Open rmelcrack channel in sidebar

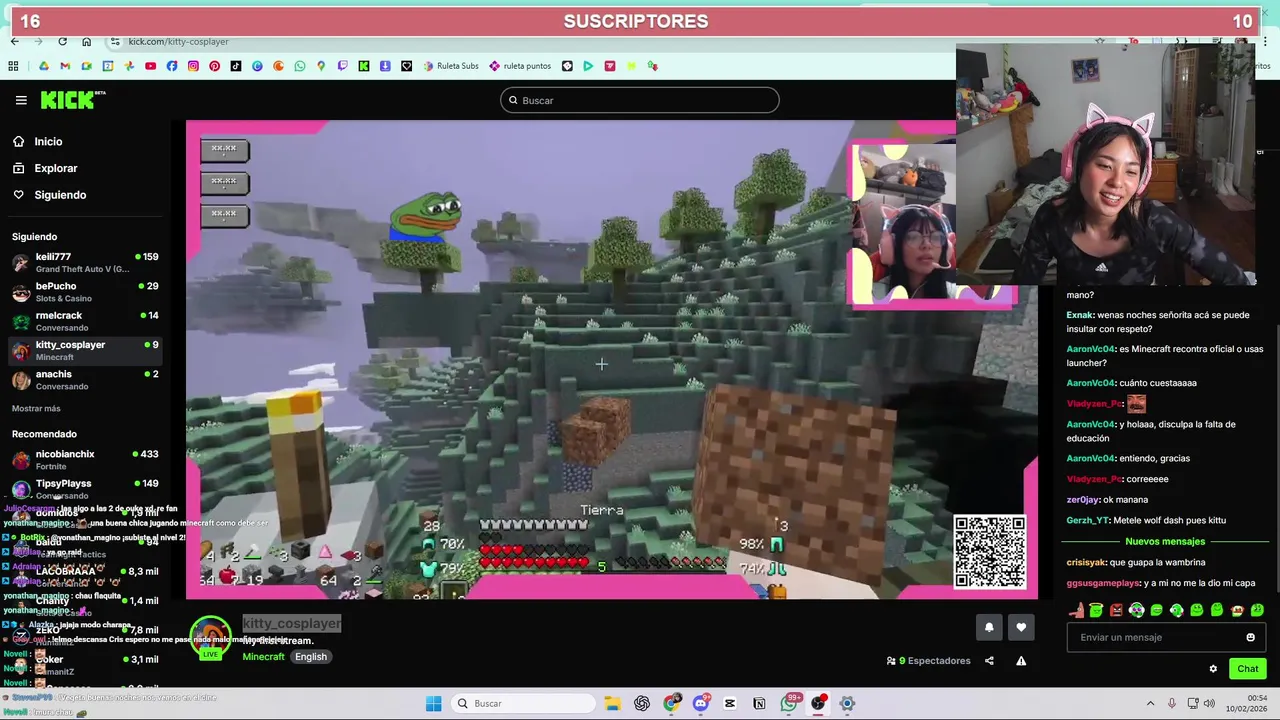coord(85,321)
